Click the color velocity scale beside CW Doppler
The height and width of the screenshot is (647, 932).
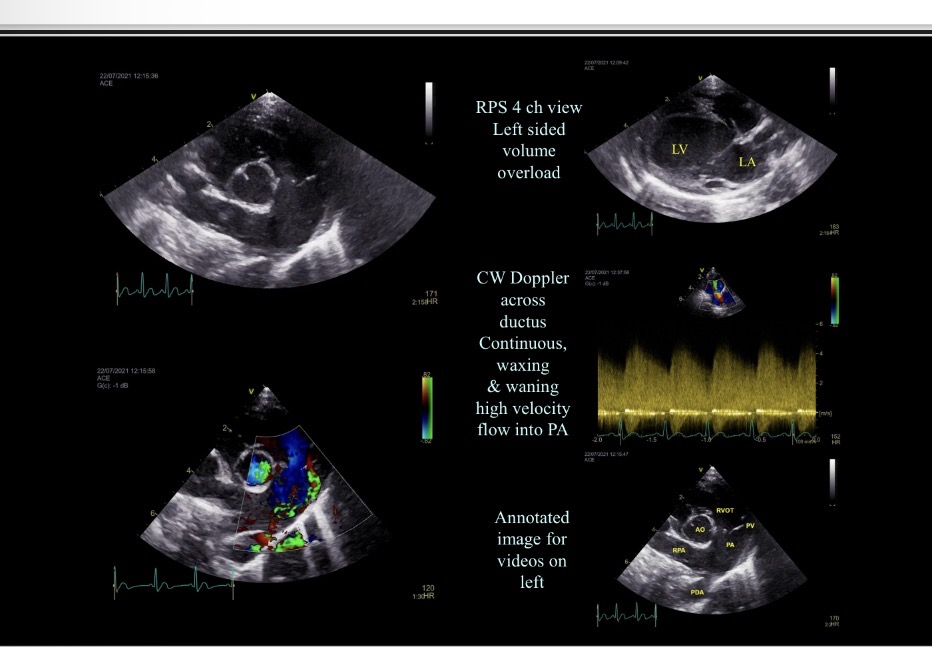click(x=835, y=300)
